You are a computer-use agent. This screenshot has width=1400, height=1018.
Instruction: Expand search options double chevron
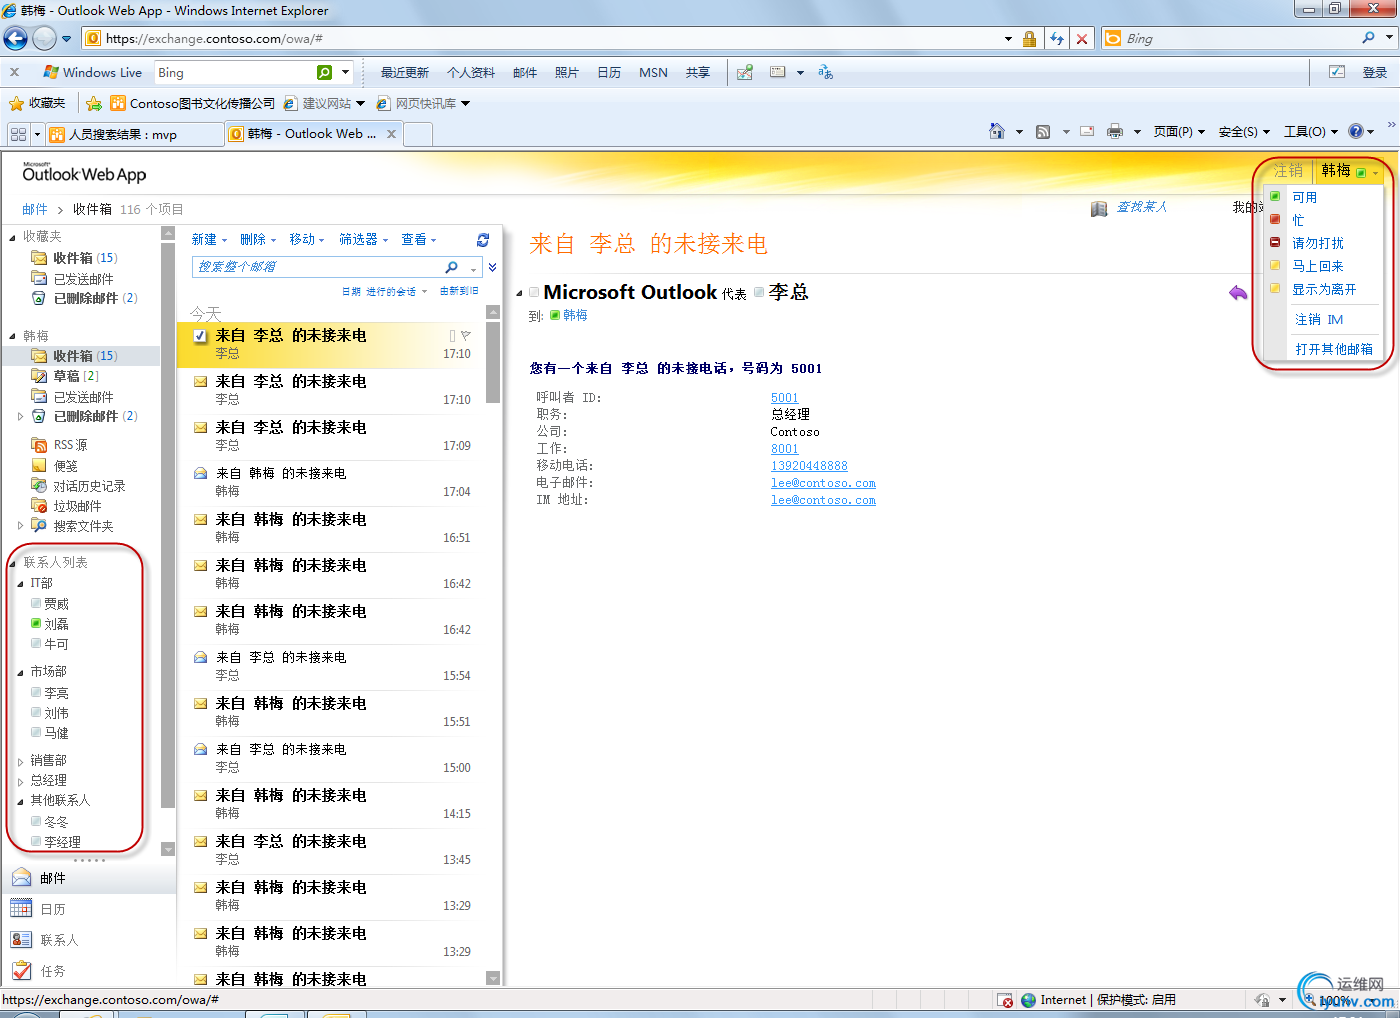click(x=492, y=267)
